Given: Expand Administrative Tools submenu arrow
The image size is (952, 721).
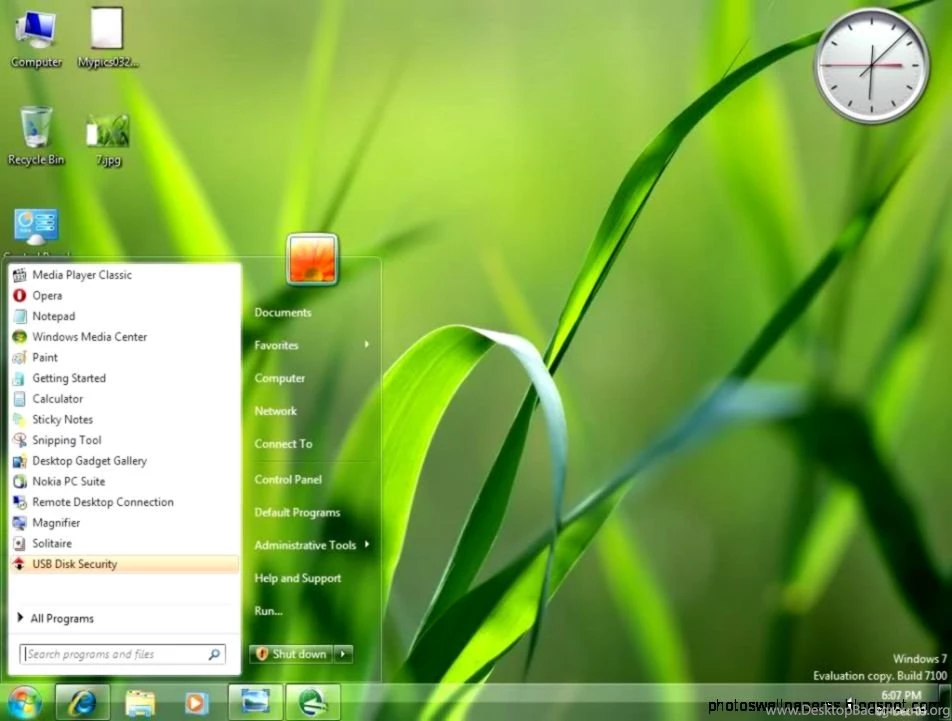Looking at the screenshot, I should (x=367, y=544).
